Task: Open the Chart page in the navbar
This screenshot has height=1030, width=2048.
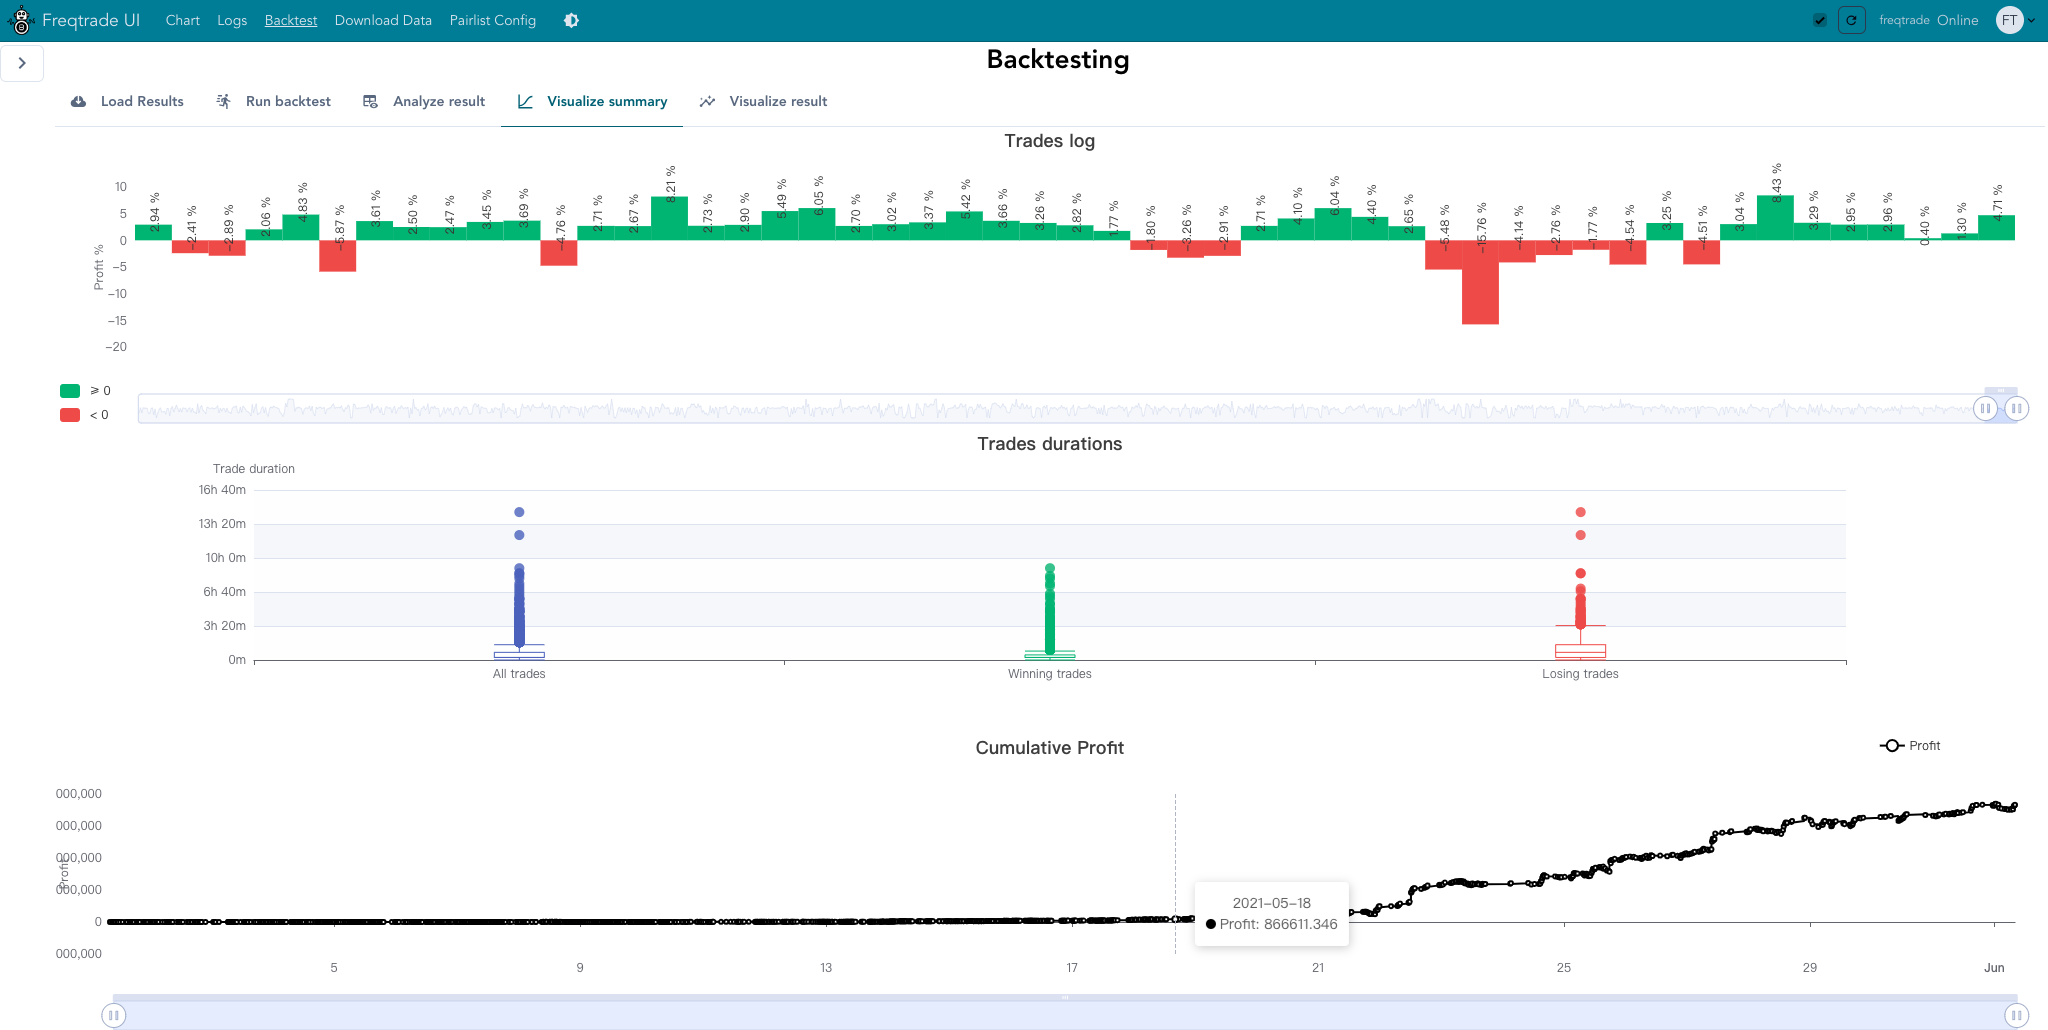Action: click(182, 20)
